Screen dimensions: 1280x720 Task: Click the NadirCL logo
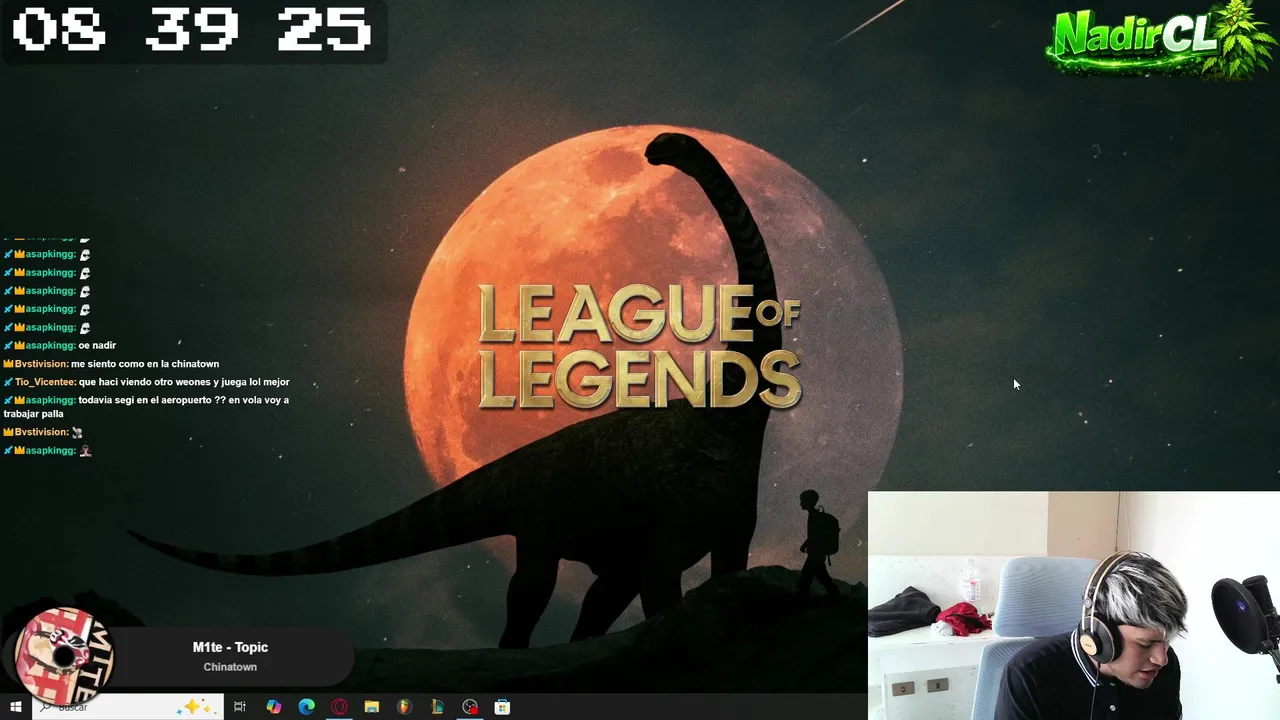point(1160,40)
